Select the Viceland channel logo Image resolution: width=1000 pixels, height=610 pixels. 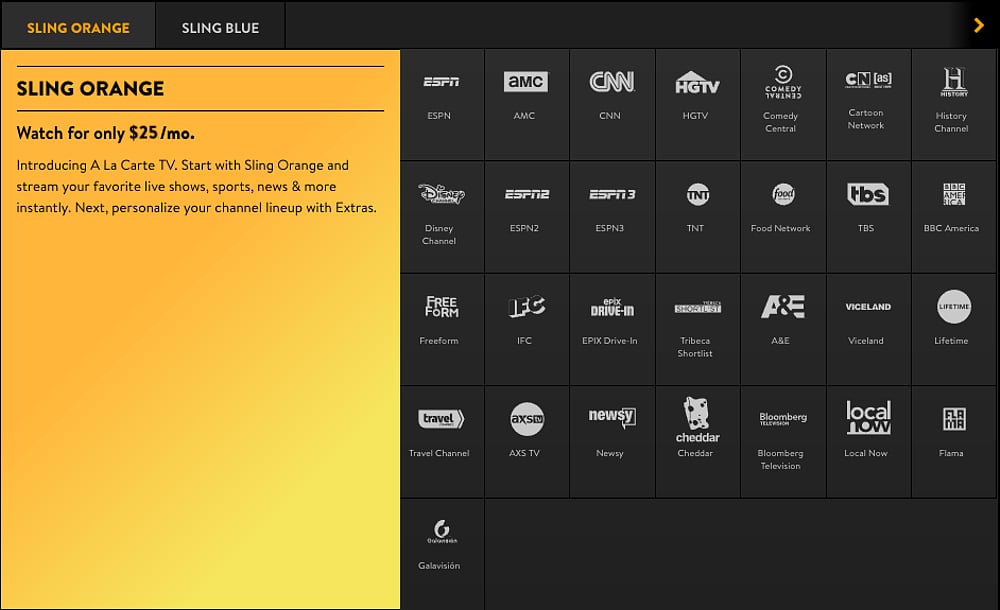(868, 307)
